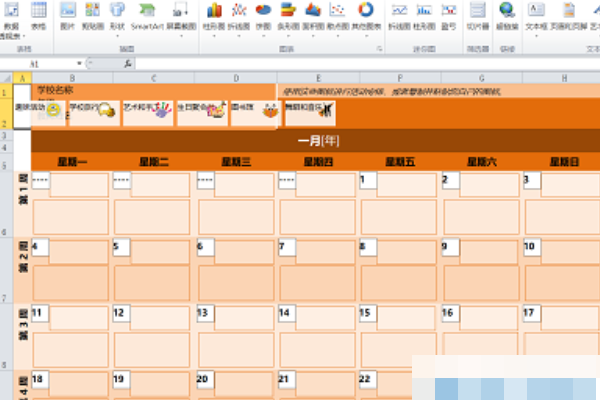Screen dimensions: 600x400
Task: Click the Library book legend icon
Action: click(x=271, y=111)
